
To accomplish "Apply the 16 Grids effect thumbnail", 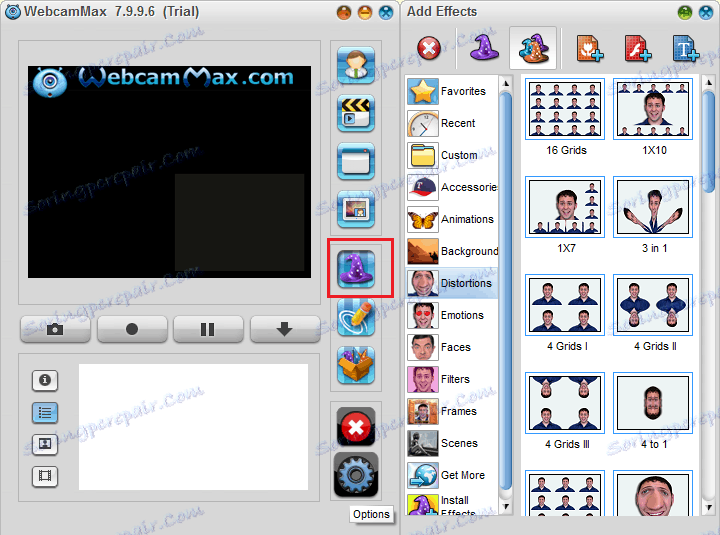I will pyautogui.click(x=565, y=109).
